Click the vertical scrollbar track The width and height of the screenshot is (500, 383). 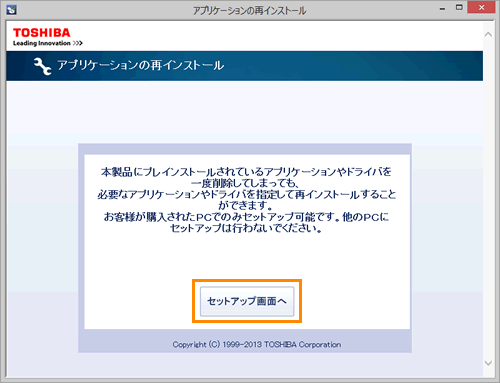click(x=488, y=199)
